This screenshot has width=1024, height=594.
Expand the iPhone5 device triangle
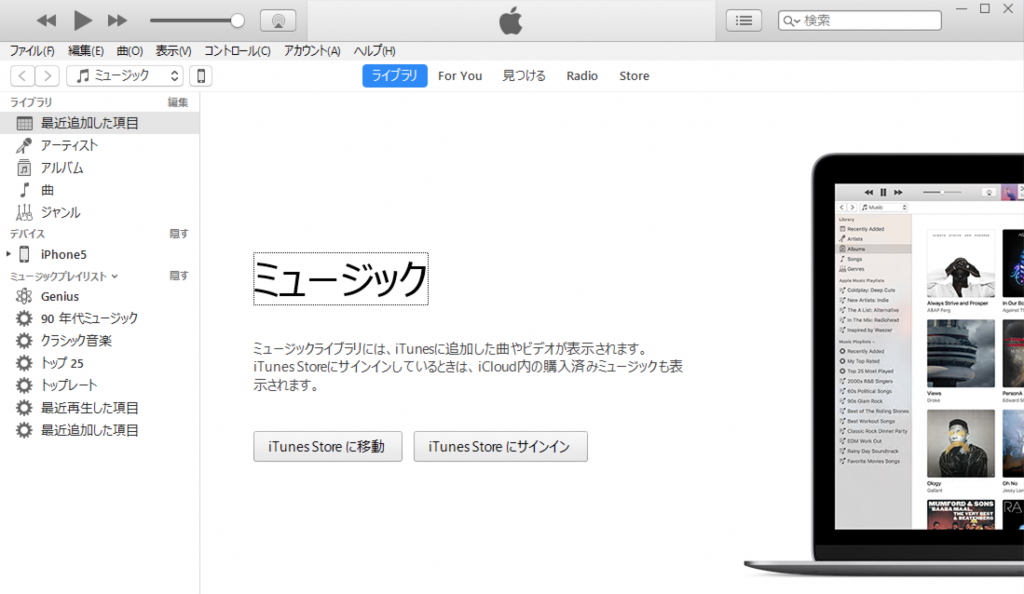(8, 254)
